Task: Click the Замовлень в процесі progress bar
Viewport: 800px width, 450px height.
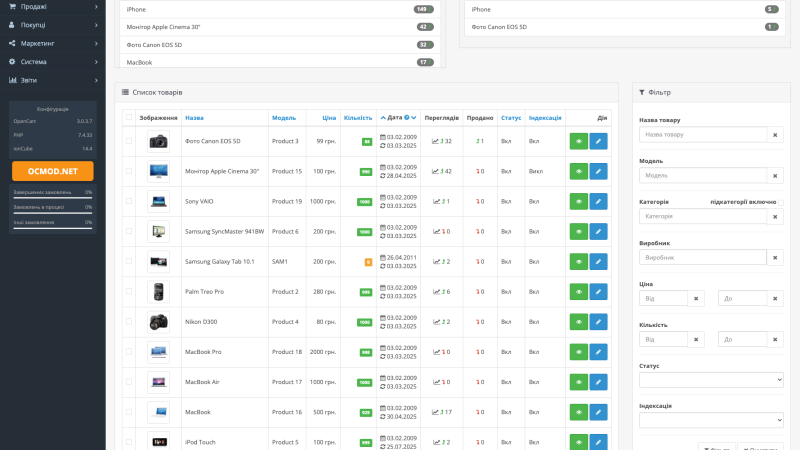Action: coord(53,213)
